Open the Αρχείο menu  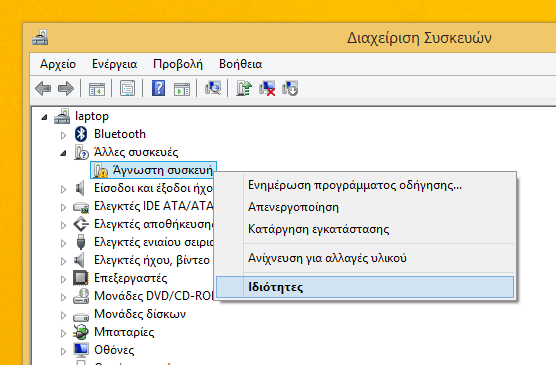(58, 64)
